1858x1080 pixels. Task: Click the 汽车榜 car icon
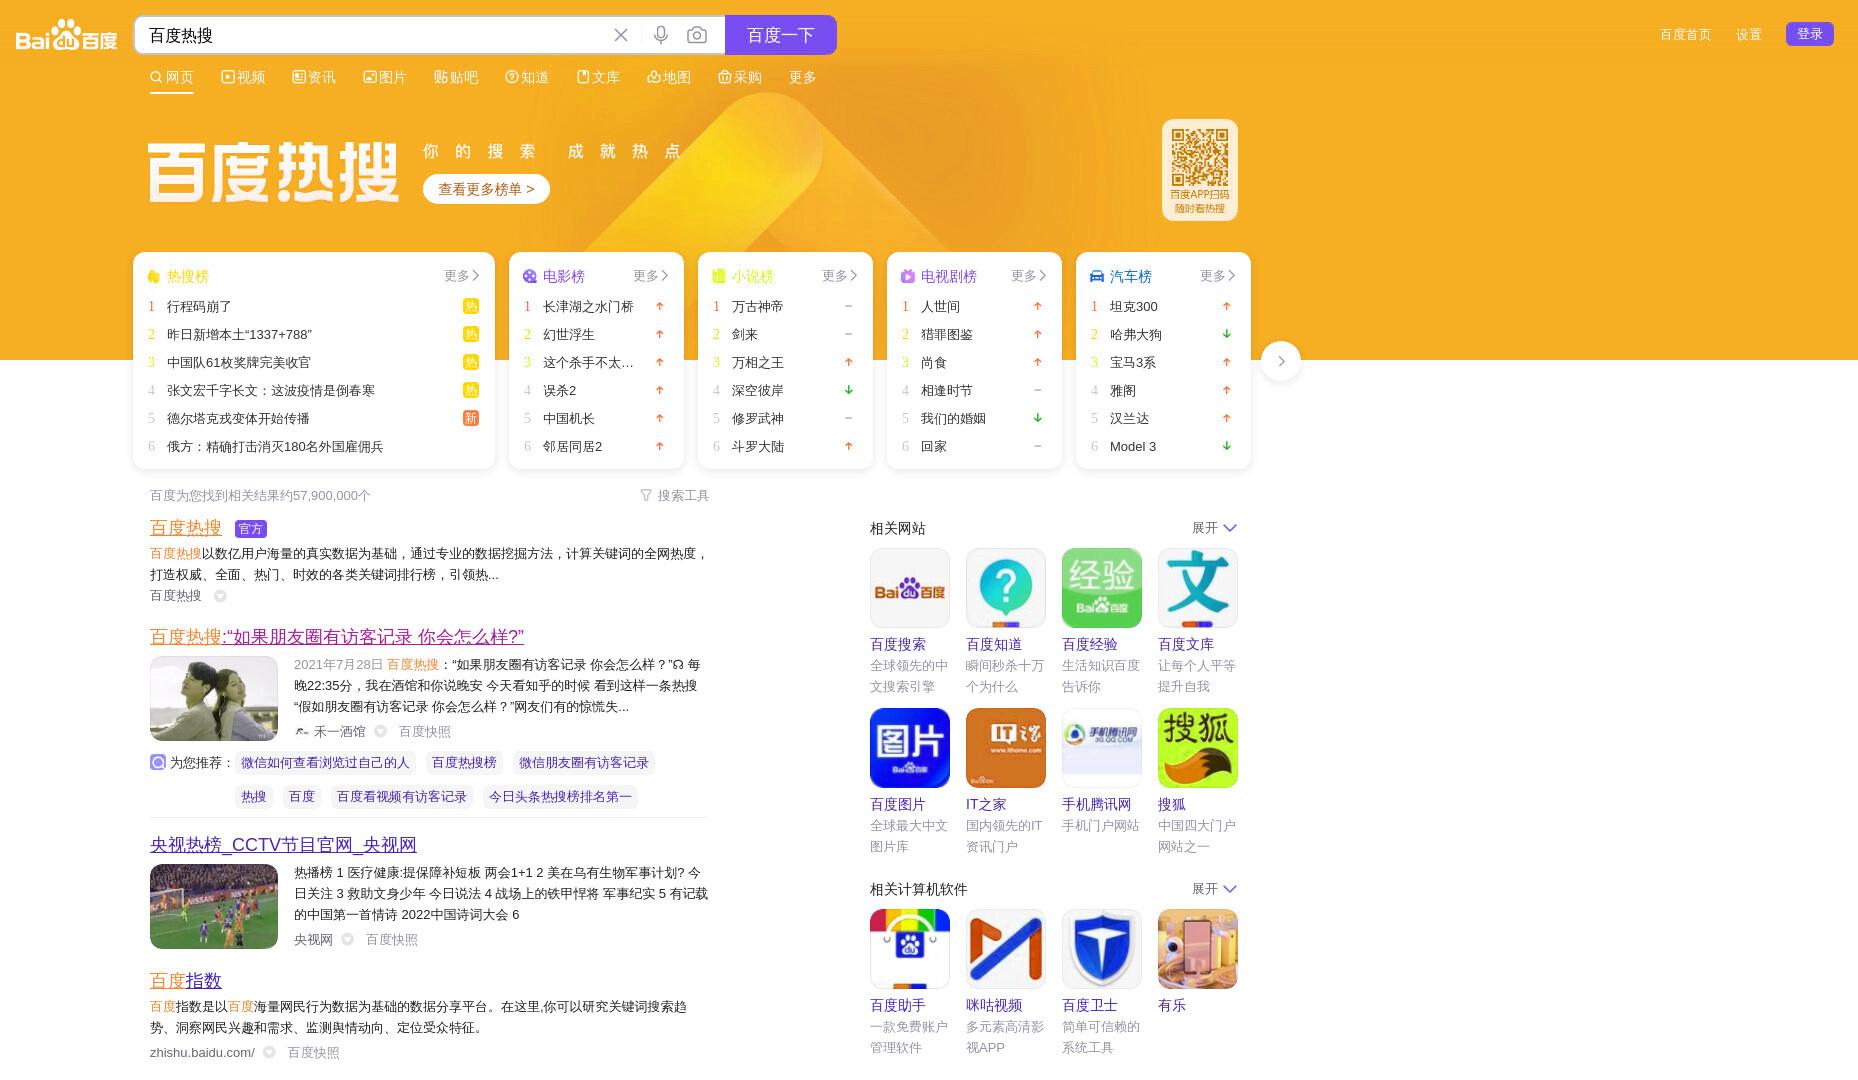pos(1097,276)
